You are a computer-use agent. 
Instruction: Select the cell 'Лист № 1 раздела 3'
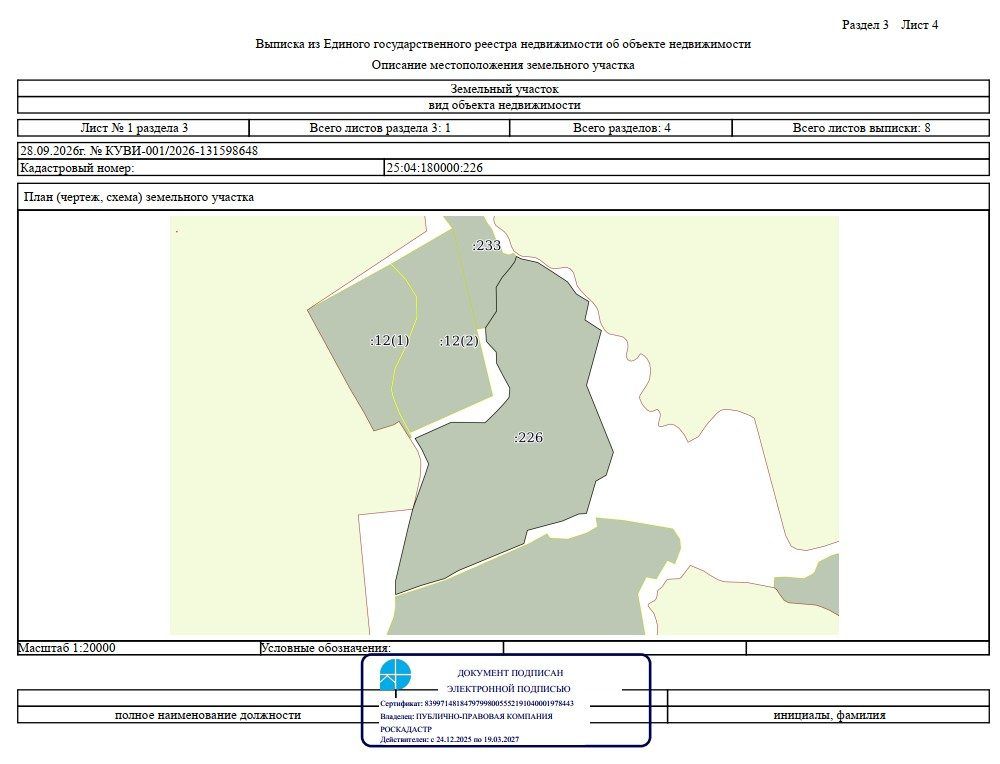[133, 128]
